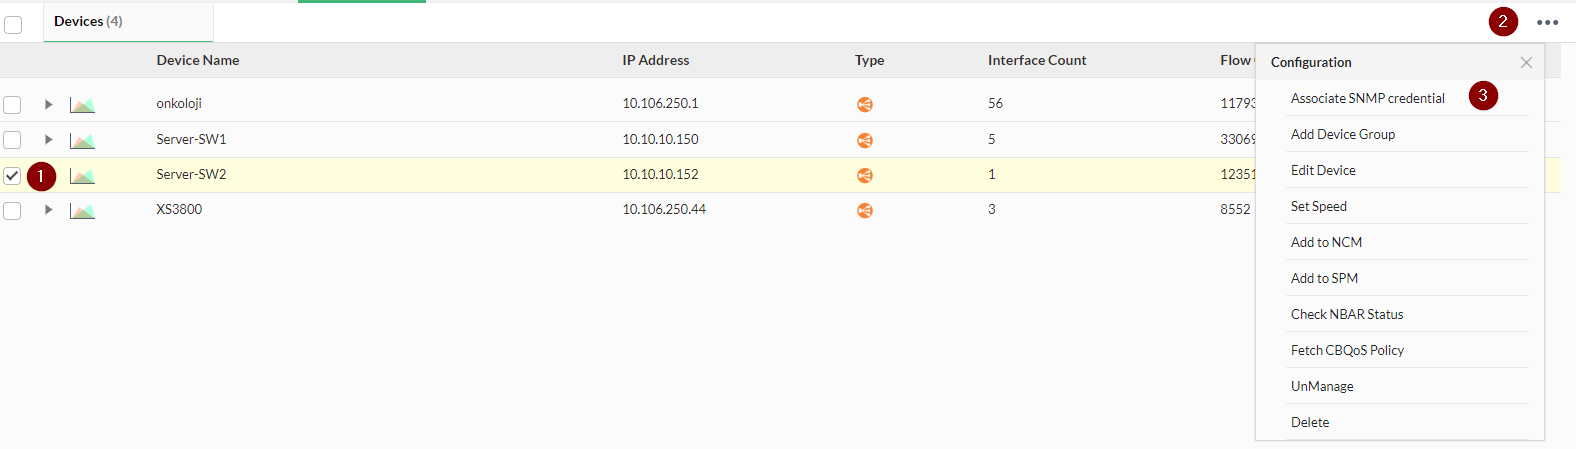Screen dimensions: 1576x449
Task: Open traffic graph icon for onkoloji
Action: coord(82,104)
